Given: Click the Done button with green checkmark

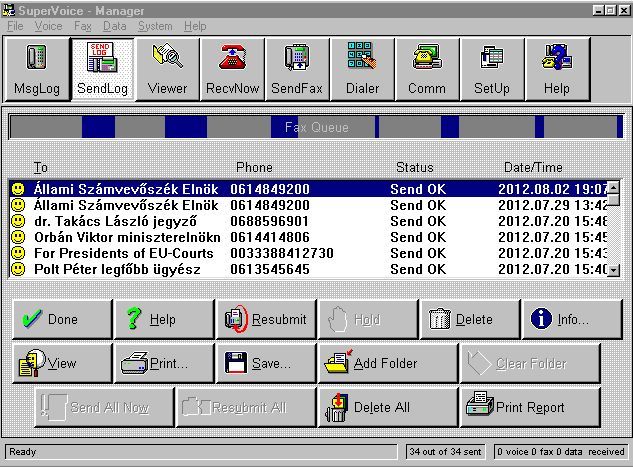Looking at the screenshot, I should 63,319.
